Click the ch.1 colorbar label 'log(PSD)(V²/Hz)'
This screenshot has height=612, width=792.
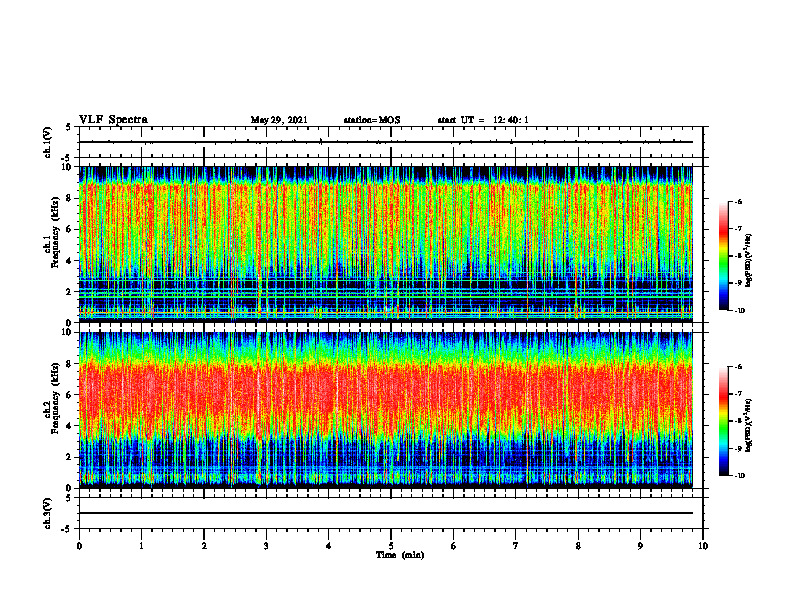[x=749, y=261]
